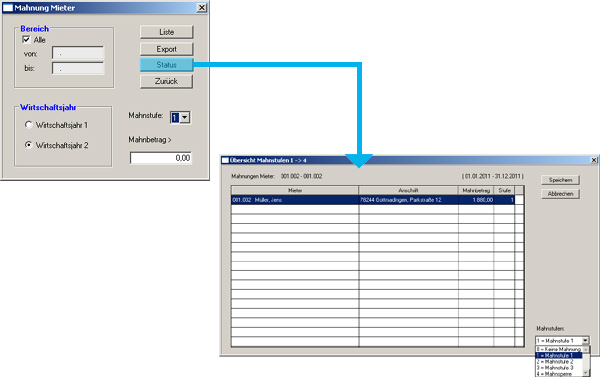Choose '3 = Mahnstufe 3' from list

pyautogui.click(x=559, y=368)
